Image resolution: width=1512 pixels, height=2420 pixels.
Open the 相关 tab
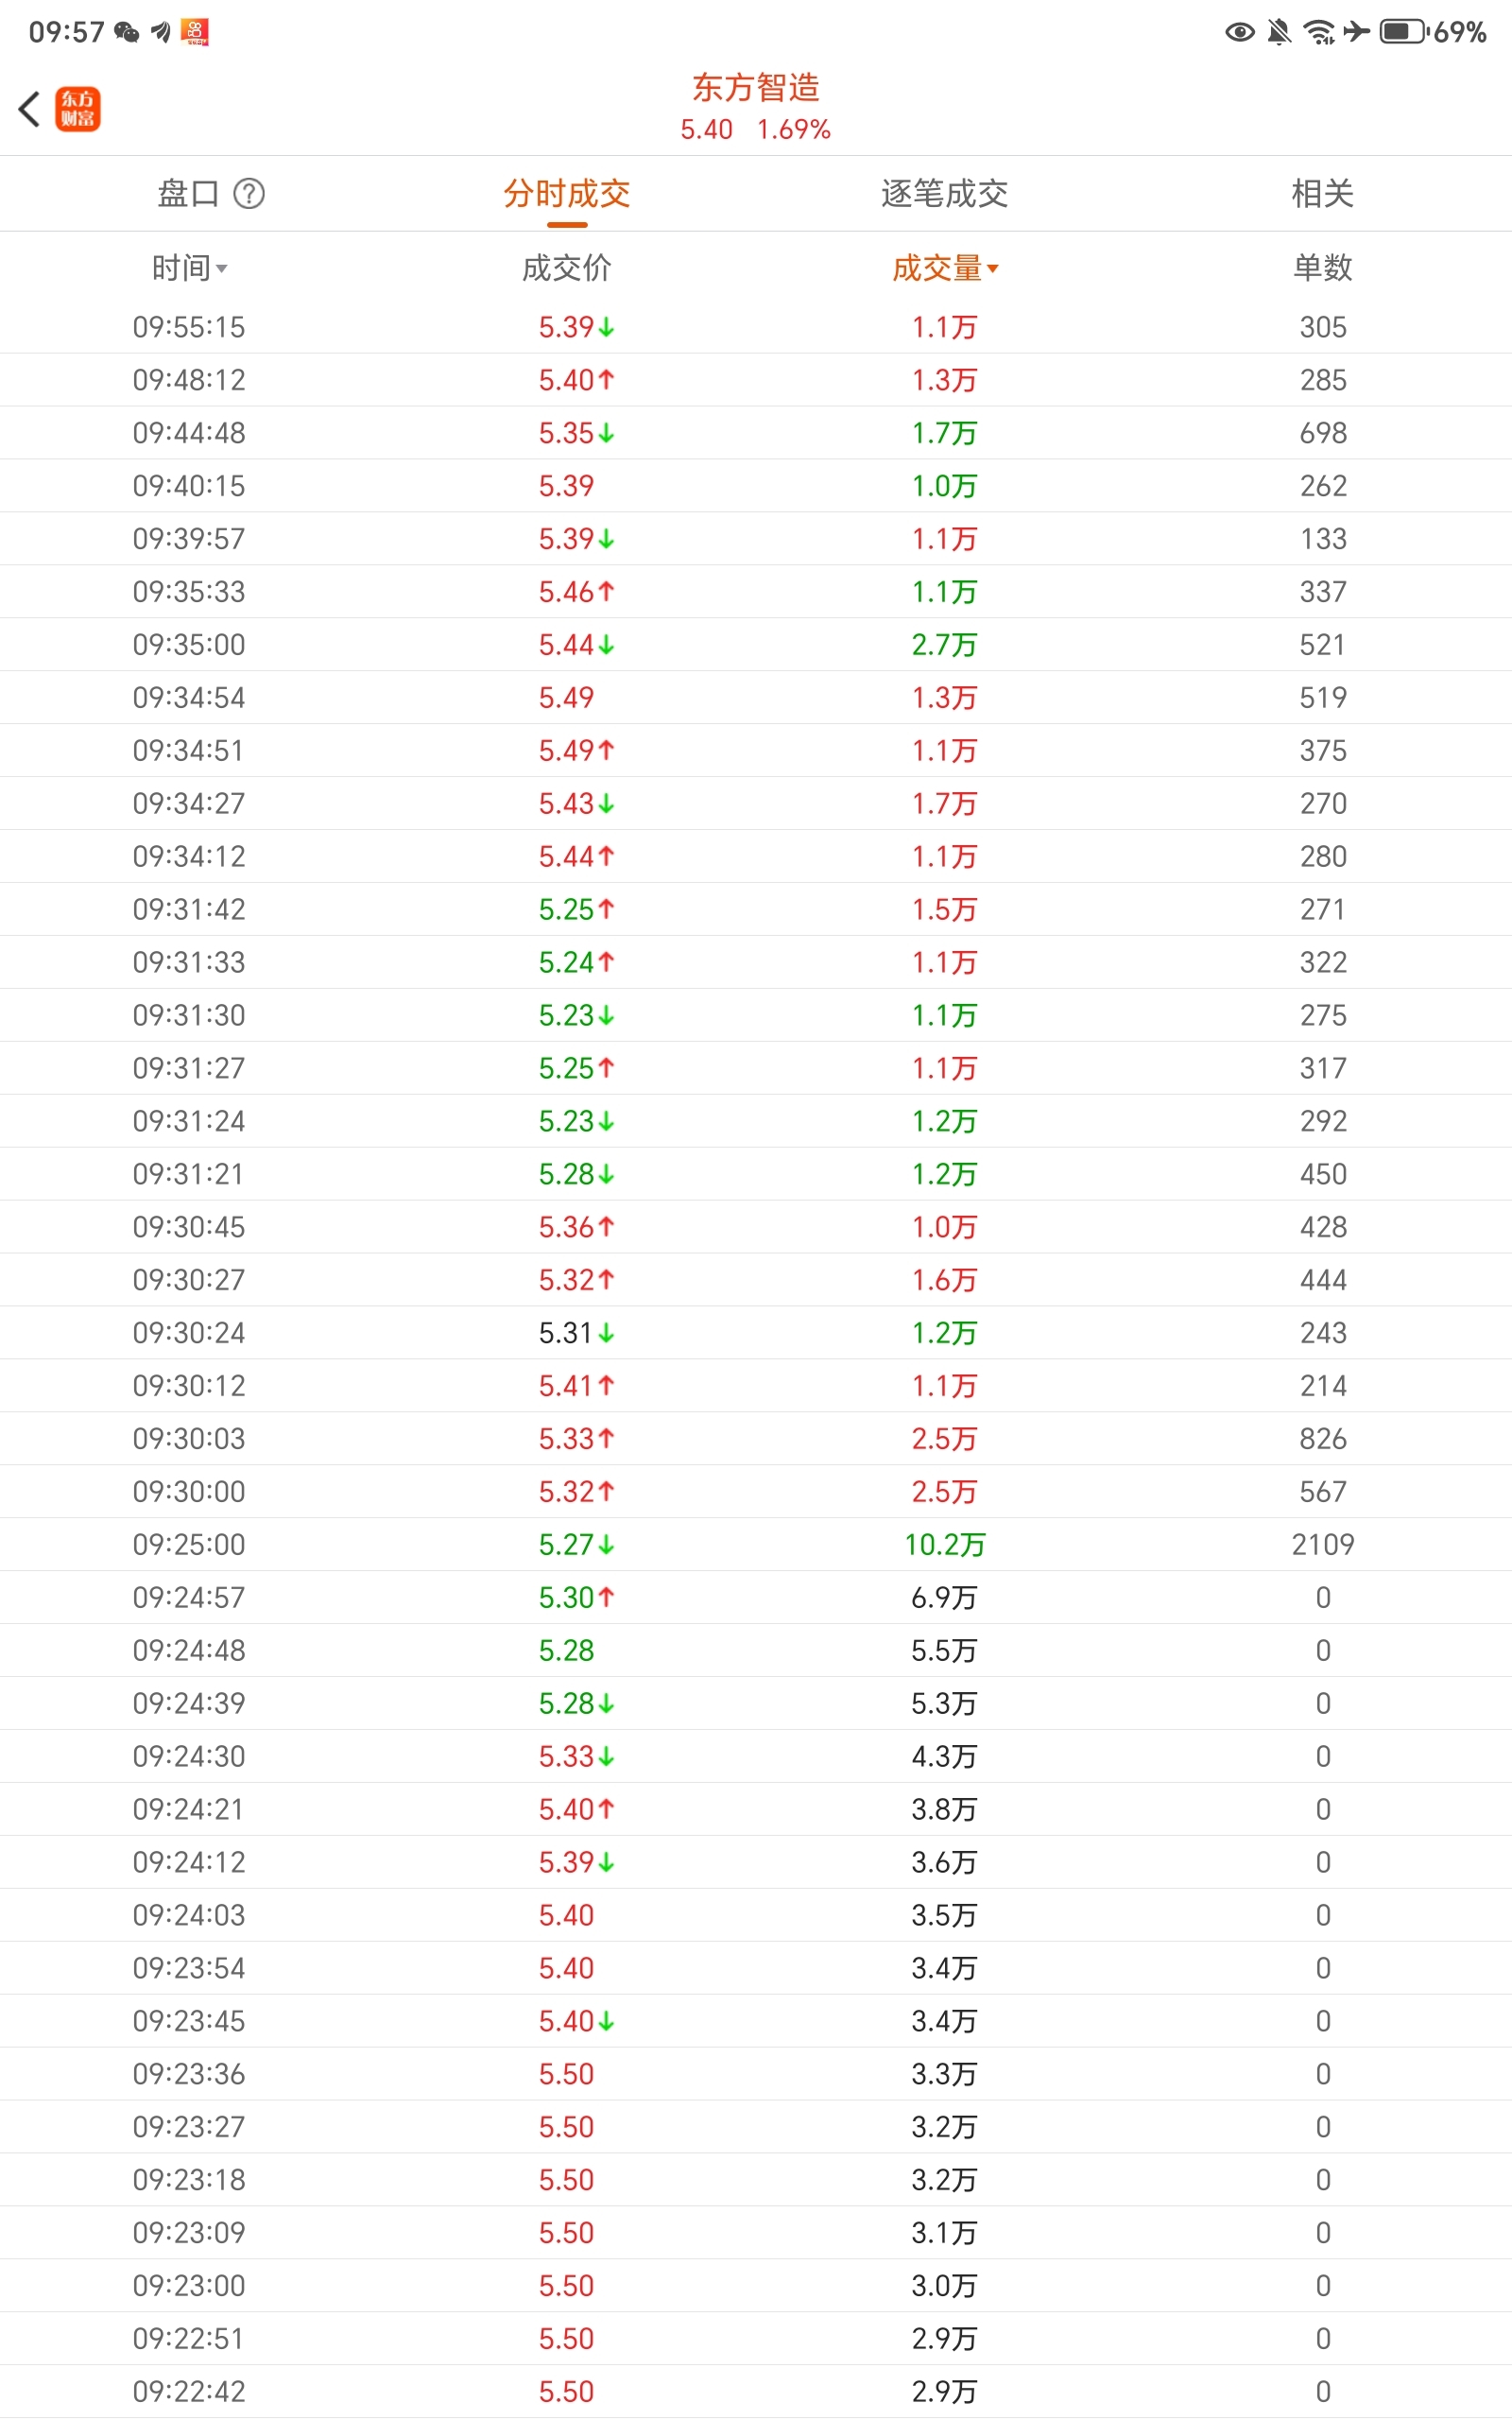1323,193
